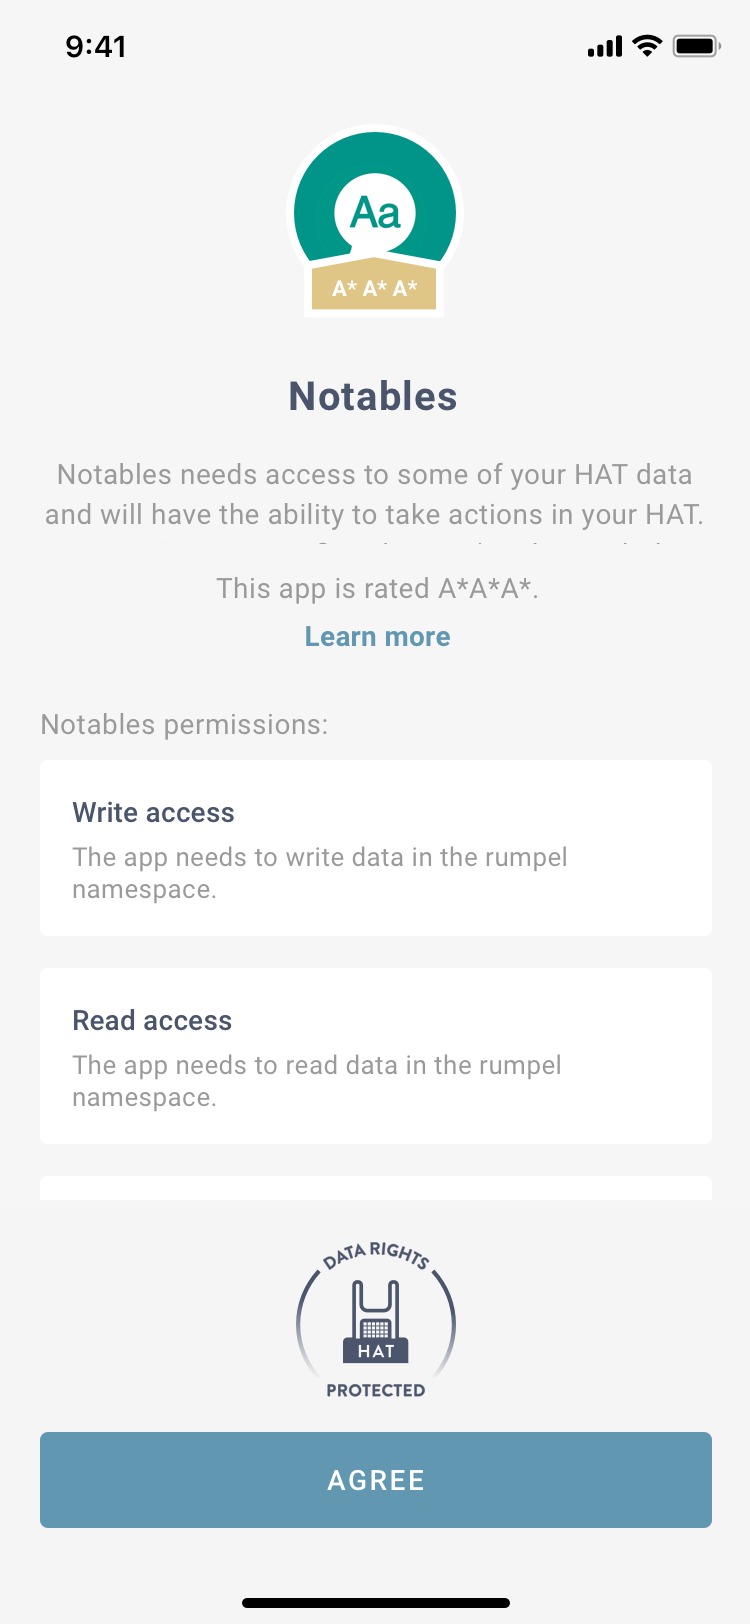Click the Notables title heading
Screen dimensions: 750x1624
373,397
